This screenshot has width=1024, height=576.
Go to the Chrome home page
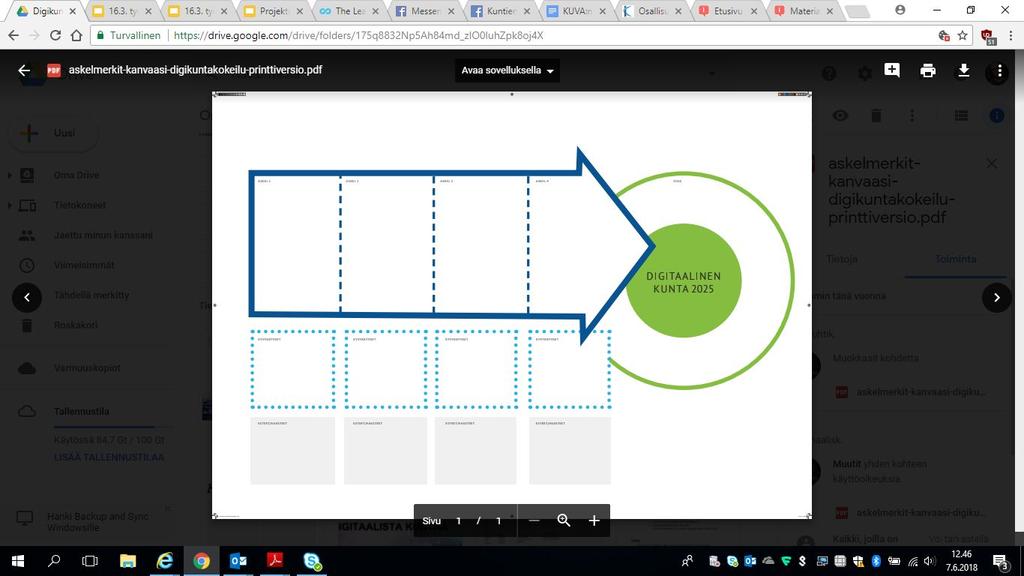click(76, 35)
